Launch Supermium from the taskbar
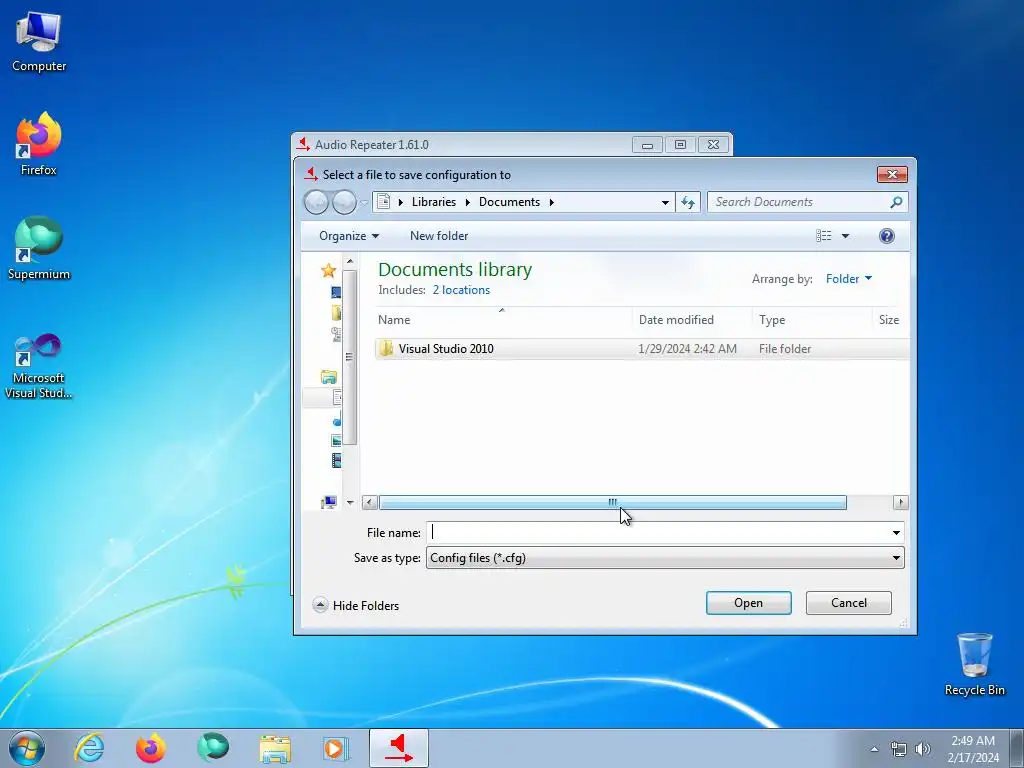This screenshot has width=1024, height=768. (x=213, y=748)
